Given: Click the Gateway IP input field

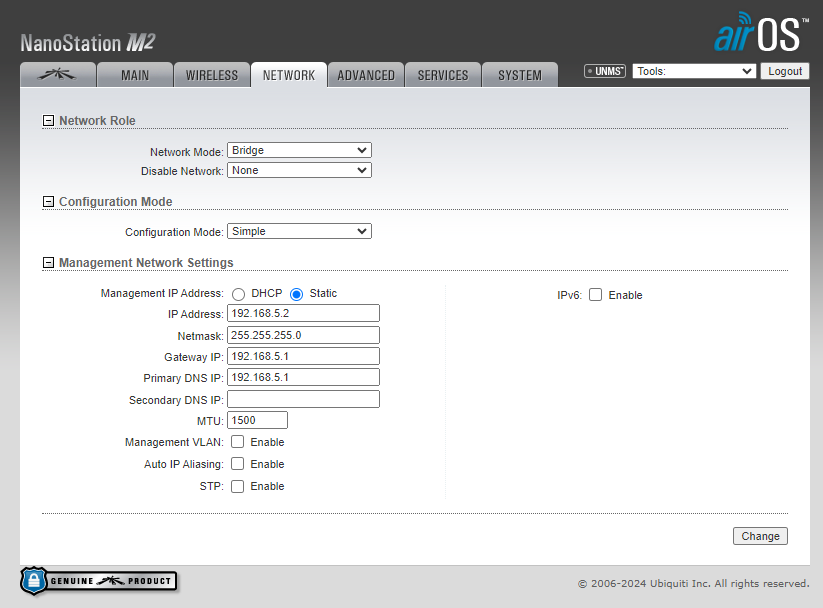Looking at the screenshot, I should coord(303,356).
